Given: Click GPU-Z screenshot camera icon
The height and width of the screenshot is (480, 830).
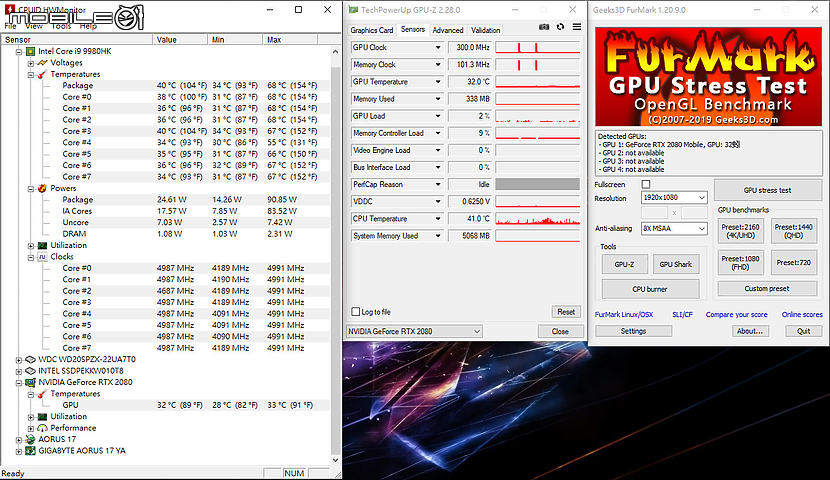Looking at the screenshot, I should click(544, 27).
